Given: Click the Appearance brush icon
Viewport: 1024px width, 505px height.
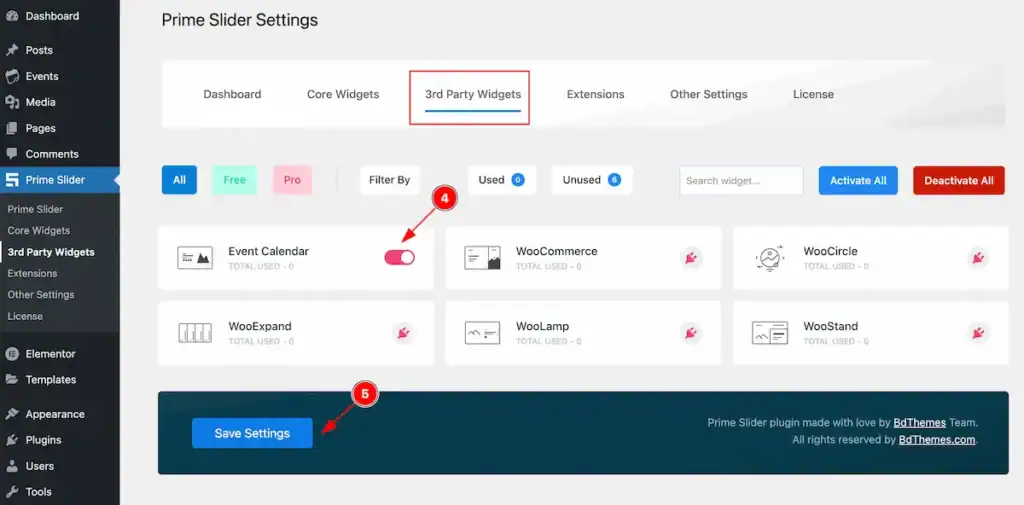Looking at the screenshot, I should tap(12, 414).
